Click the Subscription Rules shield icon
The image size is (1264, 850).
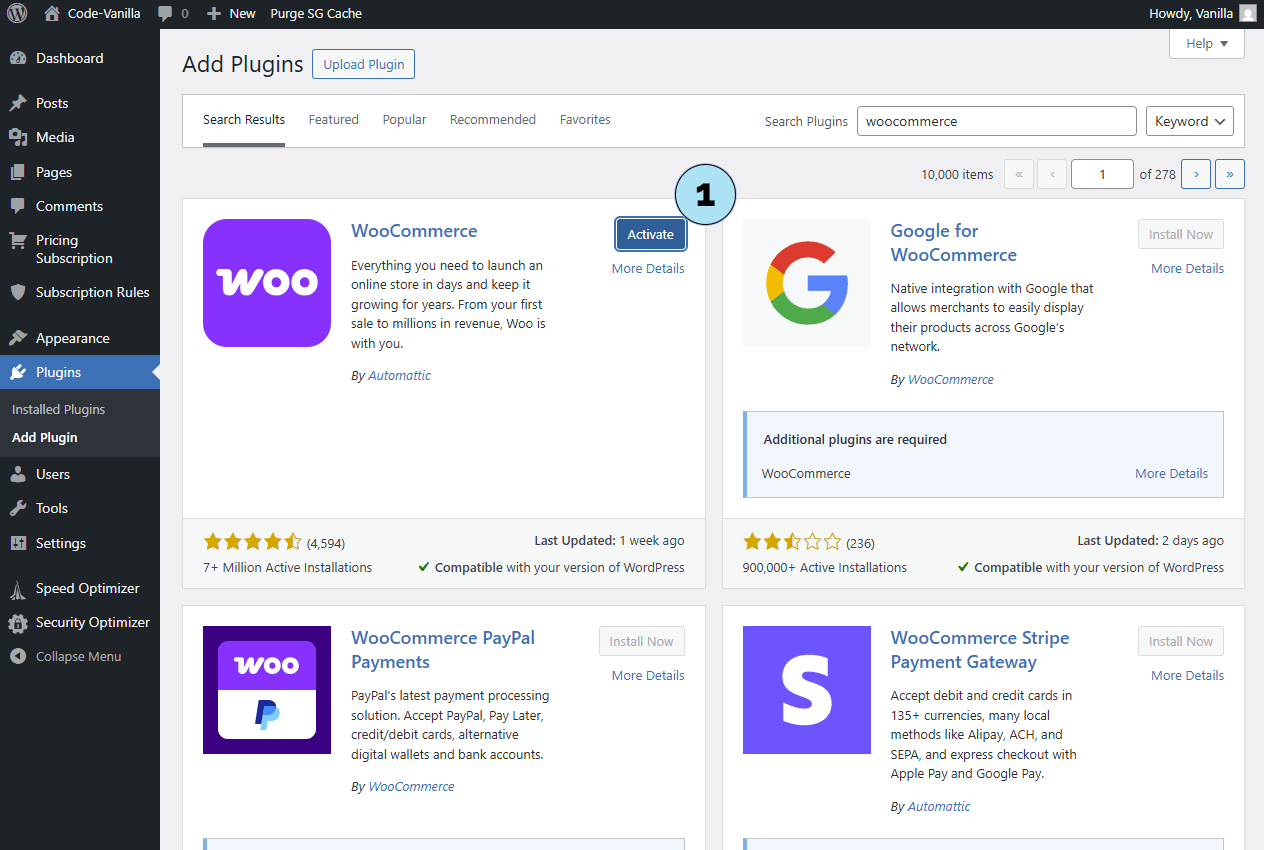tap(18, 293)
